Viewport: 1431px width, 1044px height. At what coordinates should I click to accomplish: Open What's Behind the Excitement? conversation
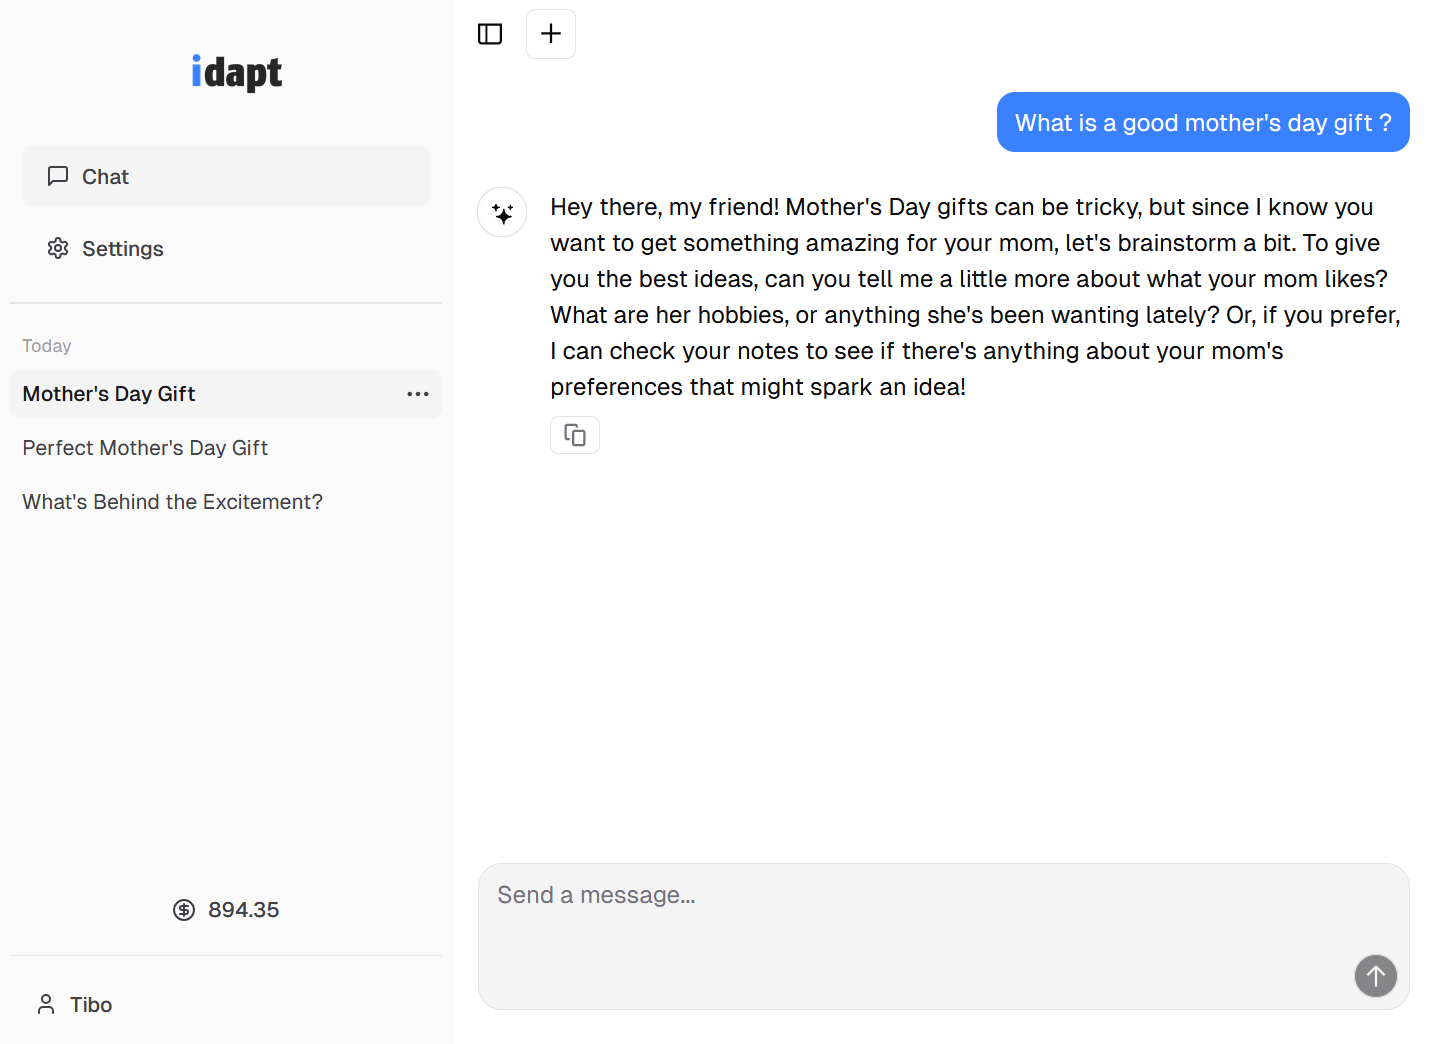point(226,502)
